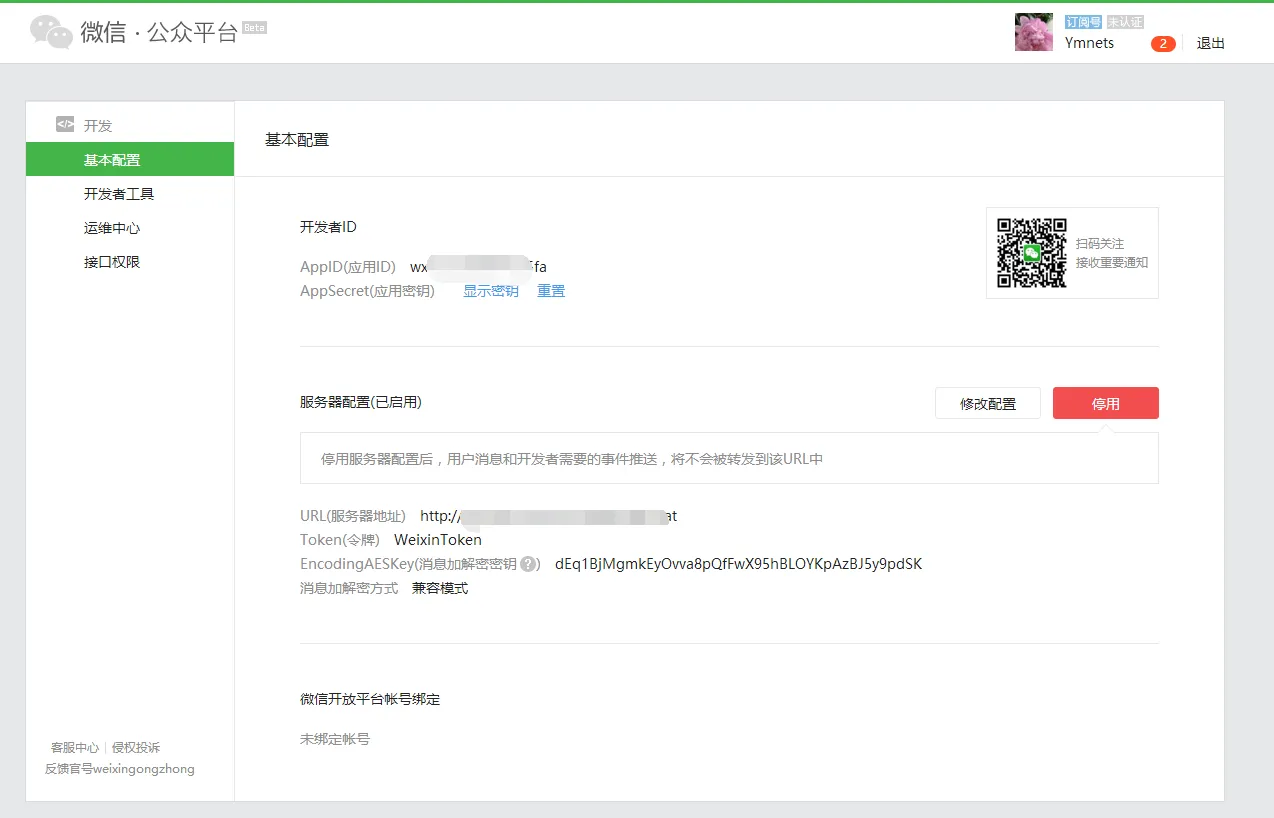Click 显示密钥 to reveal AppSecret
The image size is (1274, 818).
pyautogui.click(x=491, y=291)
